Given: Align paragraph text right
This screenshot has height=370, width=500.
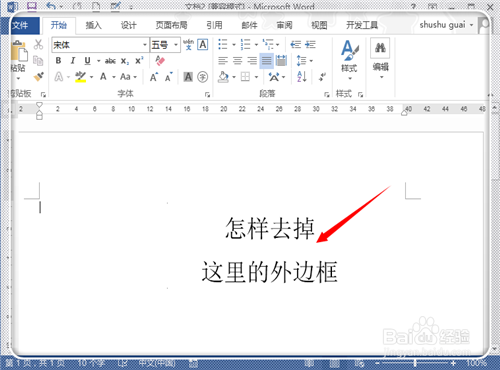Looking at the screenshot, I should [x=252, y=61].
